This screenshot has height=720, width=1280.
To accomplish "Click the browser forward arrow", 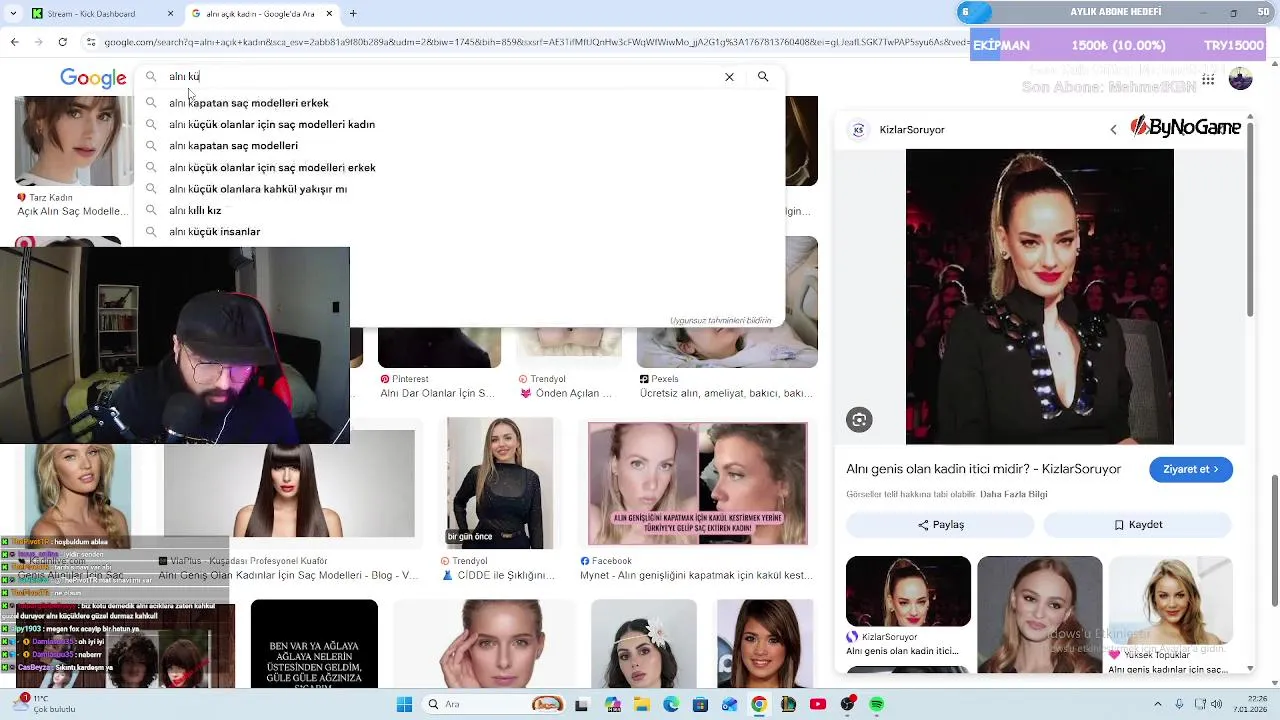I will [38, 42].
